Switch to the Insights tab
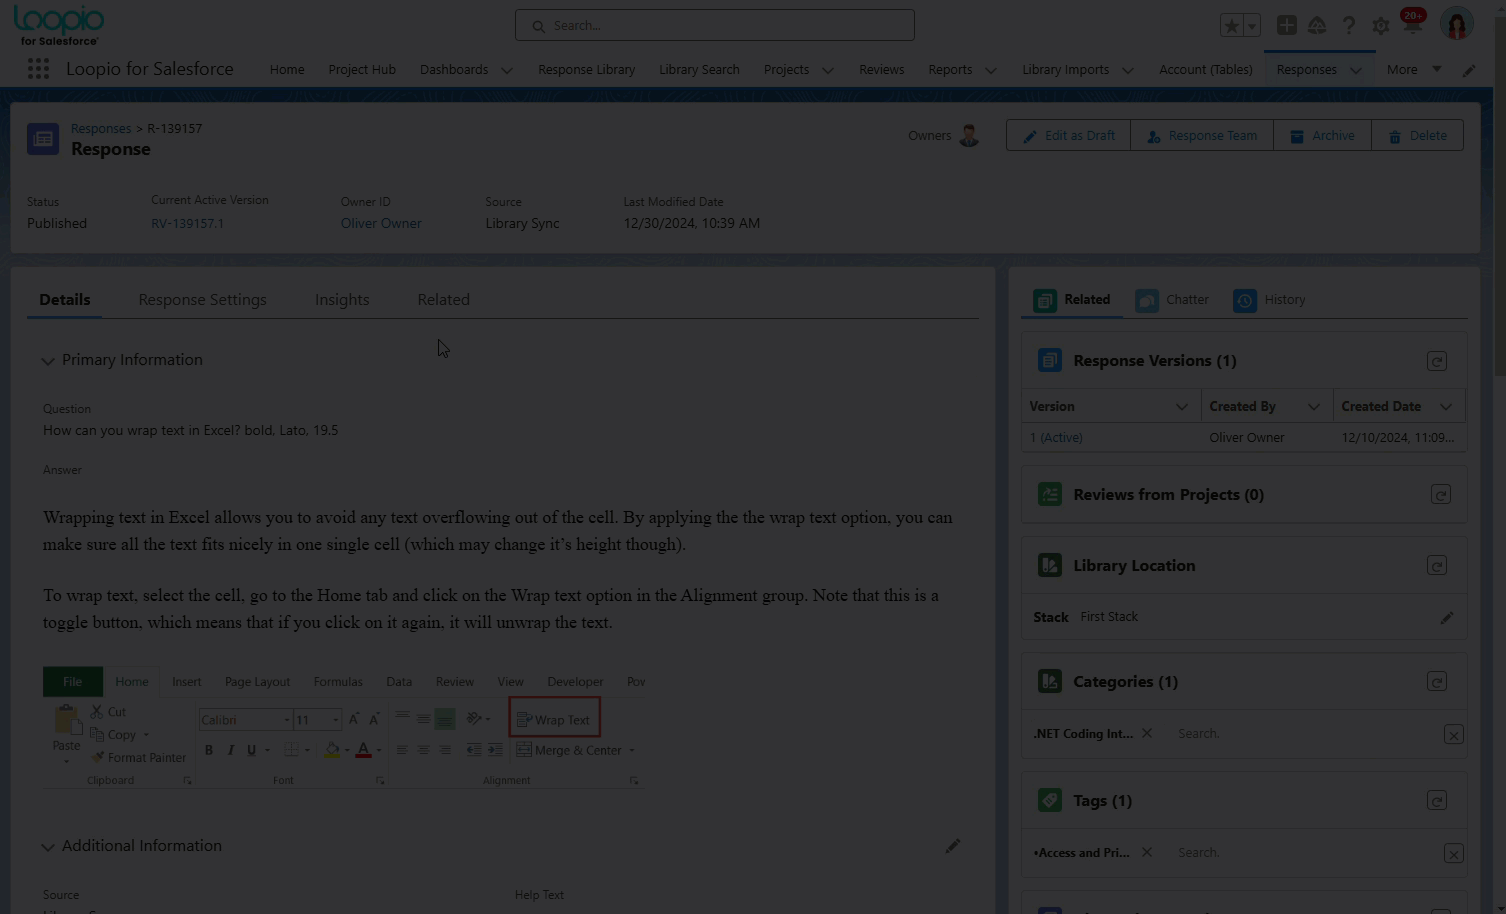This screenshot has width=1506, height=914. click(x=342, y=299)
